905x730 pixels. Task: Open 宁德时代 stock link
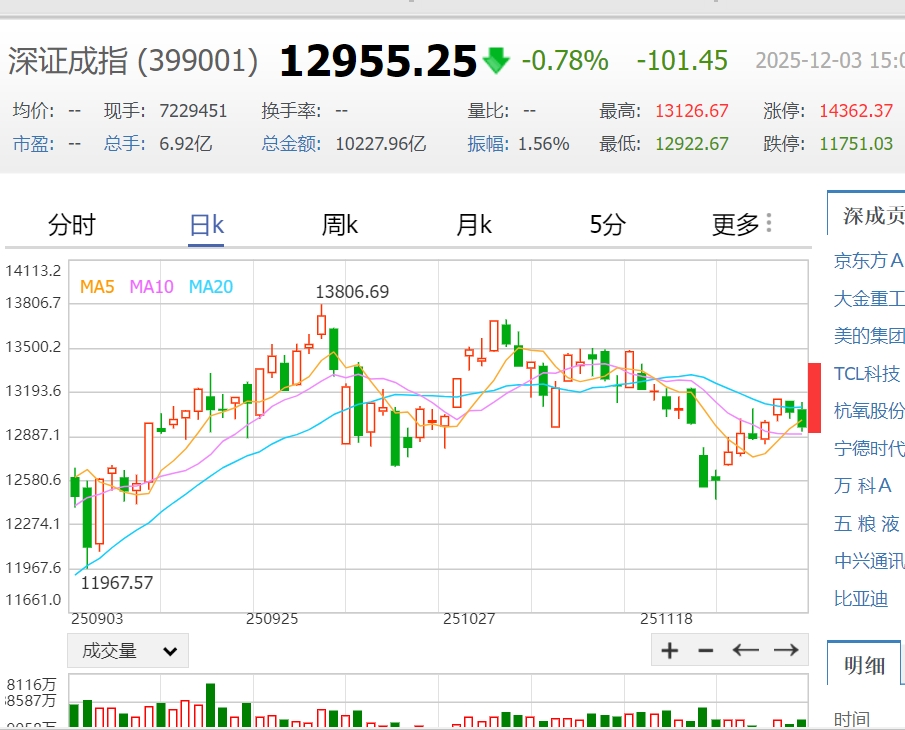(x=868, y=448)
